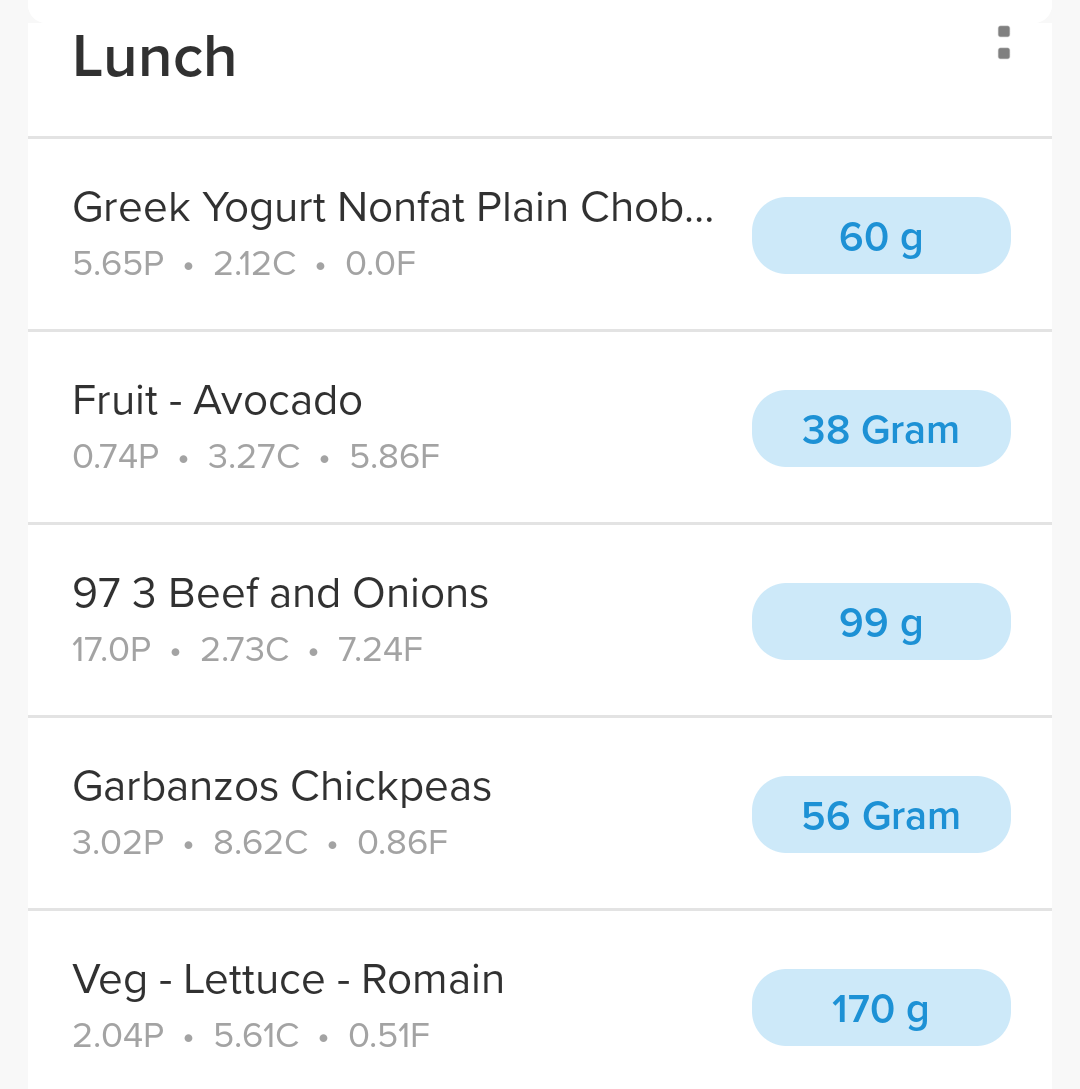This screenshot has width=1080, height=1089.
Task: Tap the avocado macros 0.74P 3.27C 5.86F
Action: coord(256,457)
